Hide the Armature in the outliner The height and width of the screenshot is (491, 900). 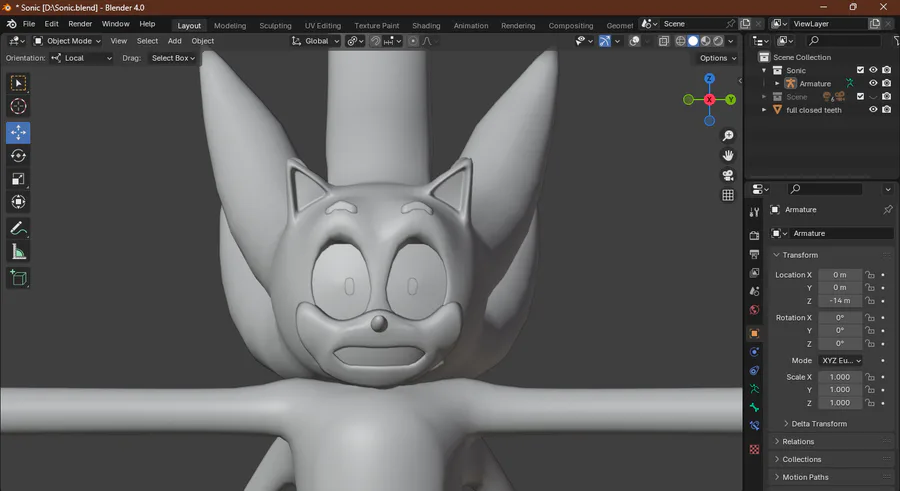tap(873, 84)
